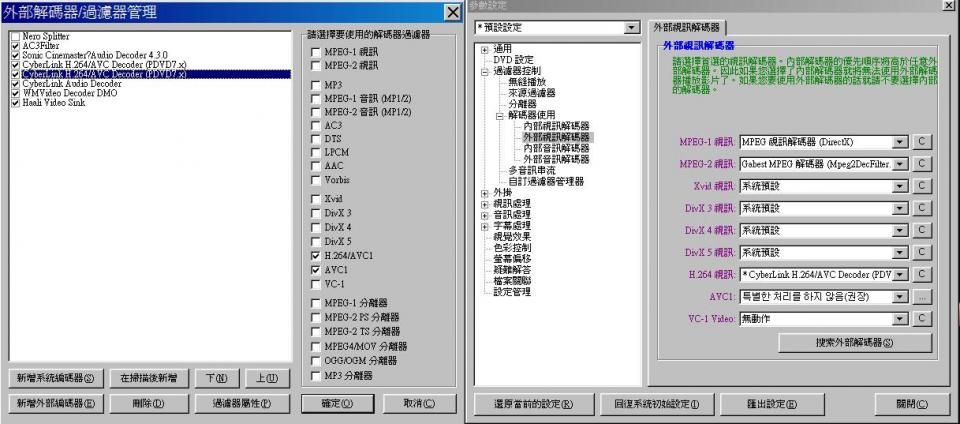Open the DivX 4 視訊 decoder dropdown
The image size is (960, 424).
pos(899,231)
